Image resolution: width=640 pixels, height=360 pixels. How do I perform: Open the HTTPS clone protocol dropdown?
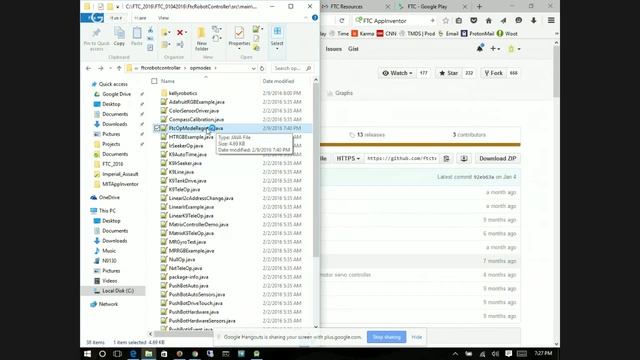[348, 158]
